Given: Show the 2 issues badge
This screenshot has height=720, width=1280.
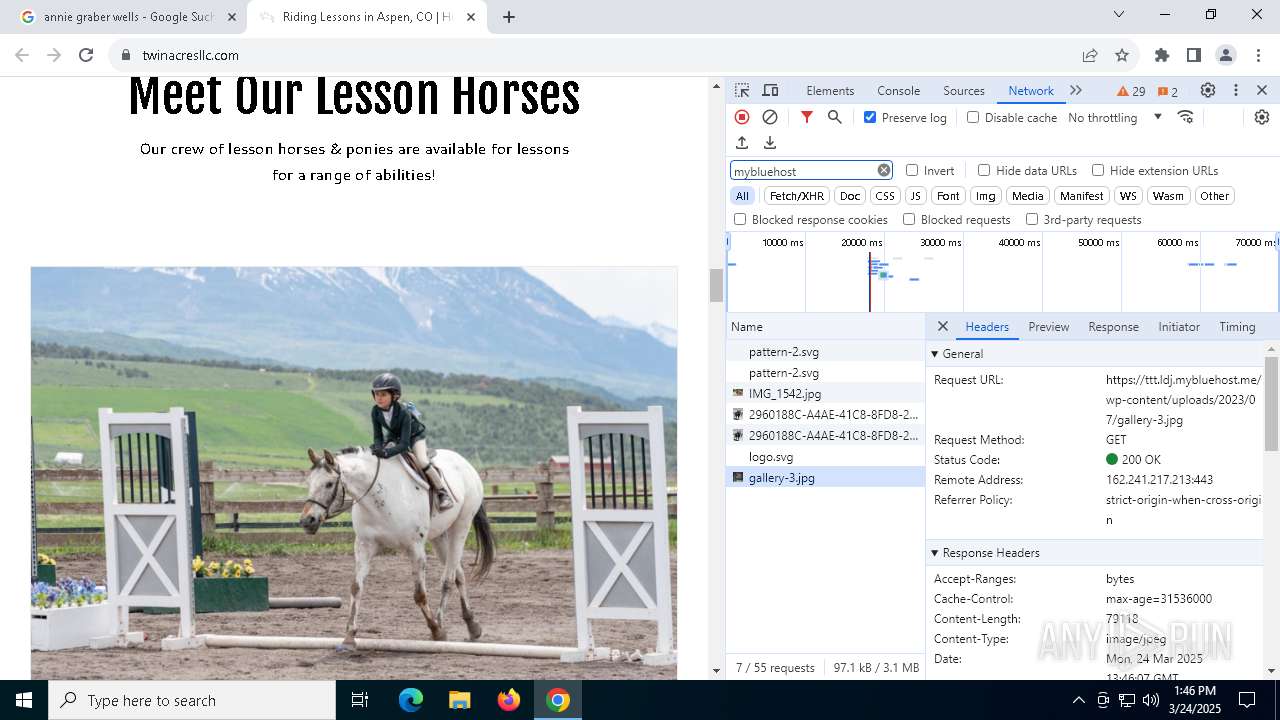Looking at the screenshot, I should 1167,91.
